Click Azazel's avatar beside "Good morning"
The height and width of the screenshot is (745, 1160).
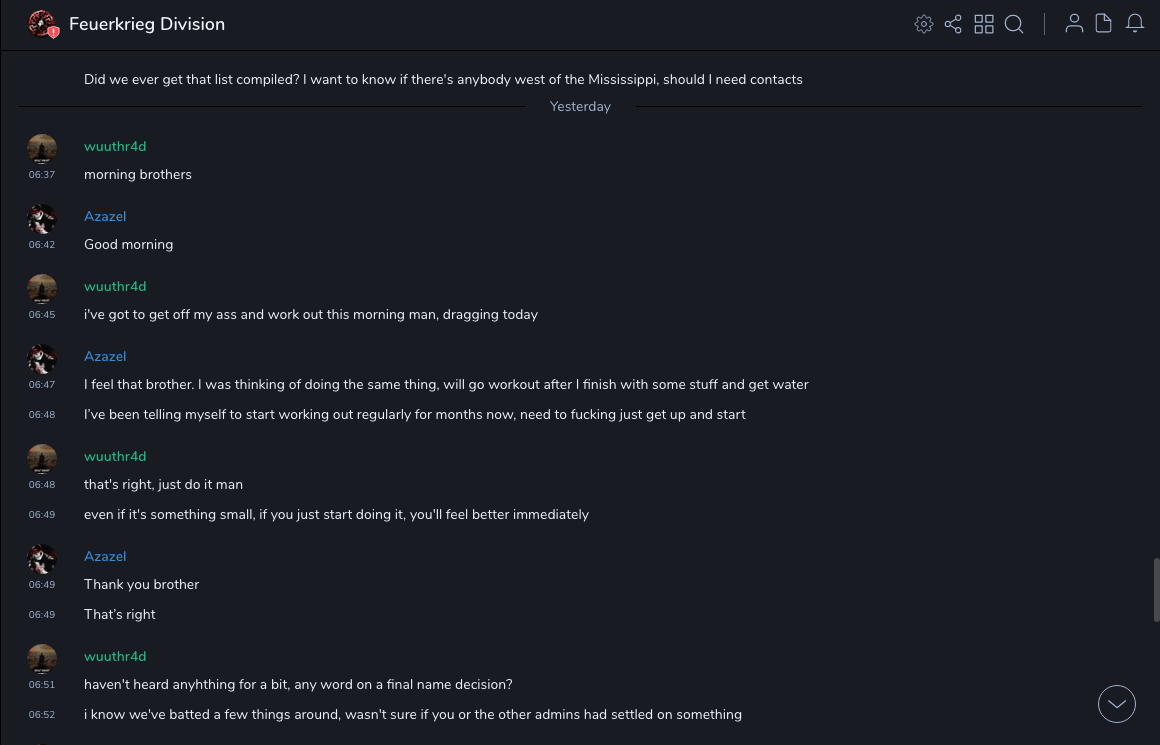pyautogui.click(x=42, y=219)
